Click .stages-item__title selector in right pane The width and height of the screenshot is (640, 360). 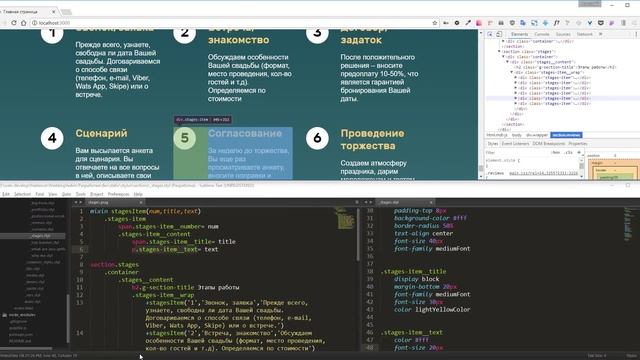(x=413, y=271)
